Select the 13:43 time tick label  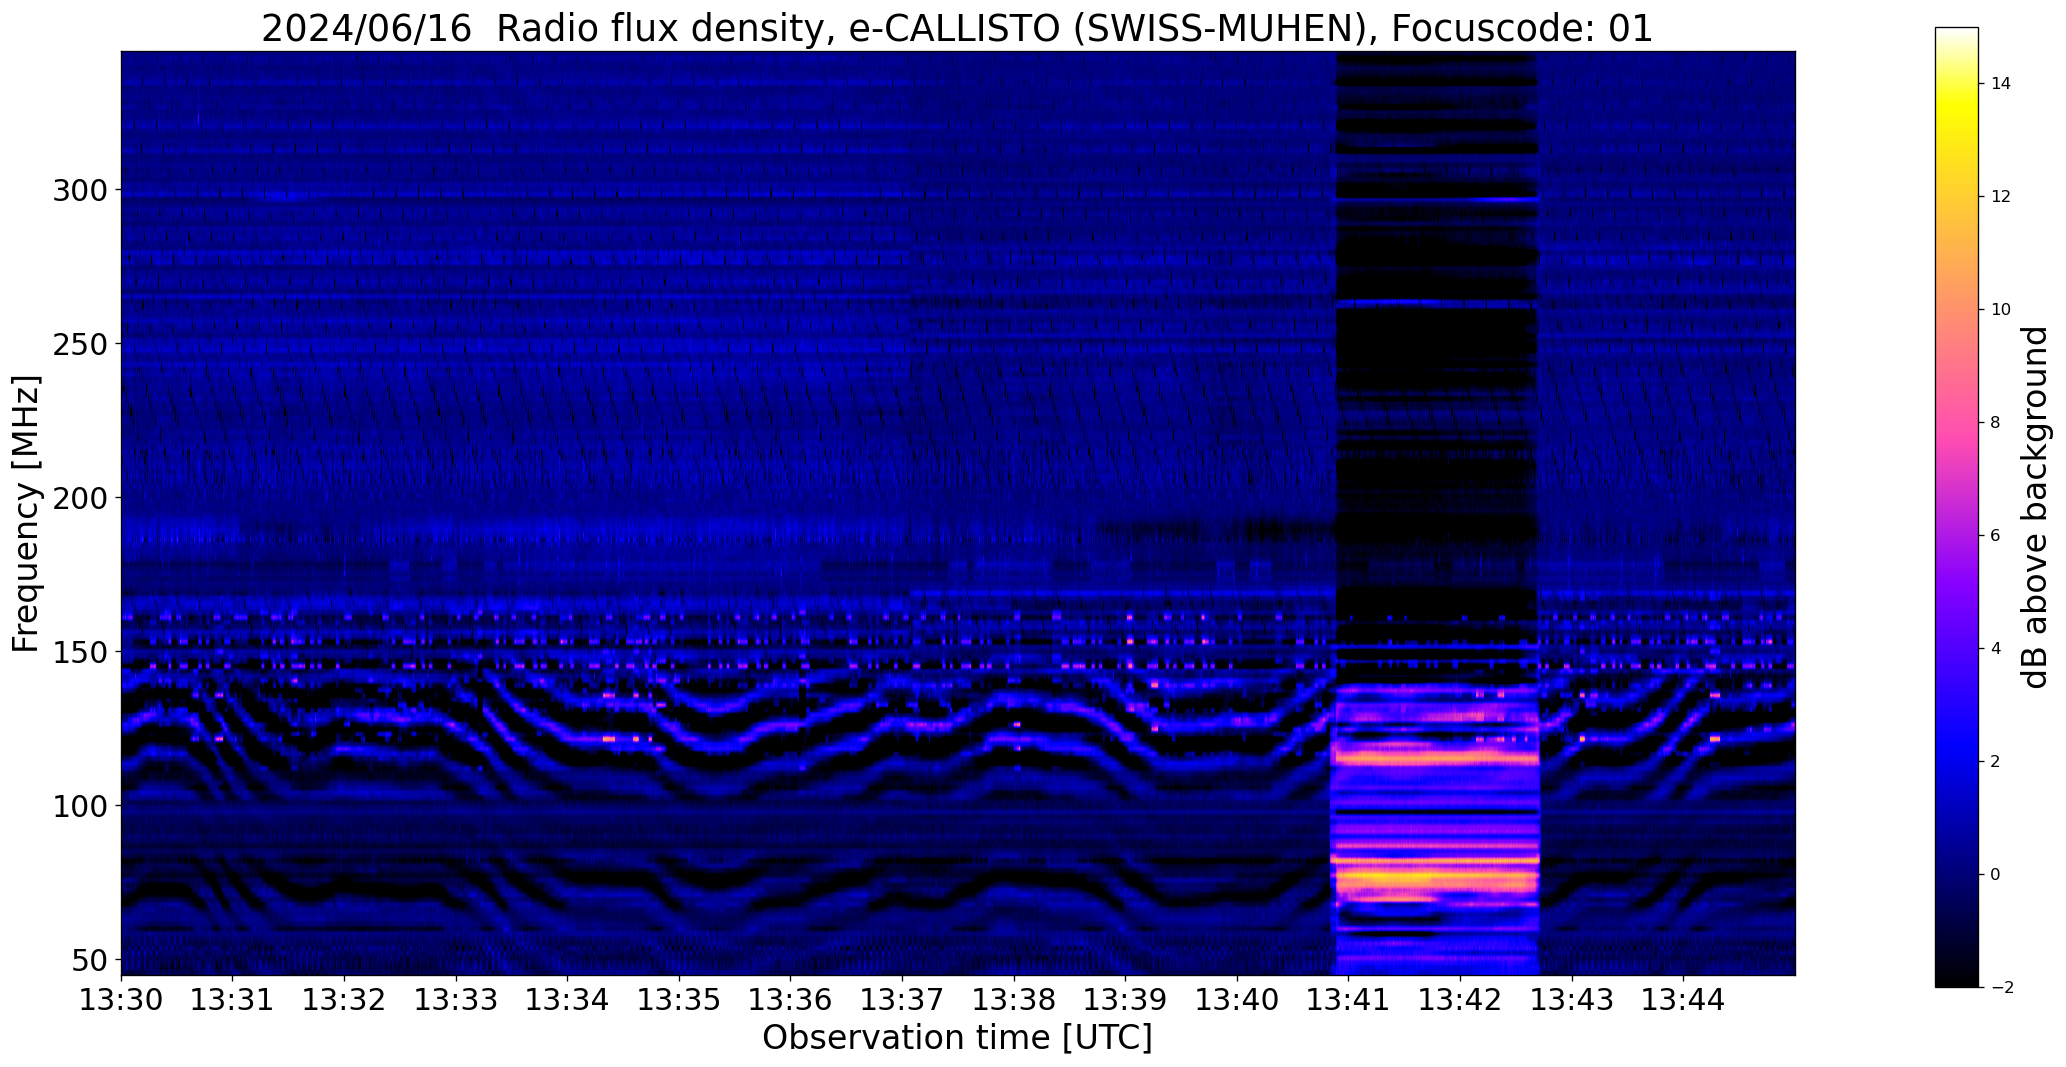pos(1573,999)
